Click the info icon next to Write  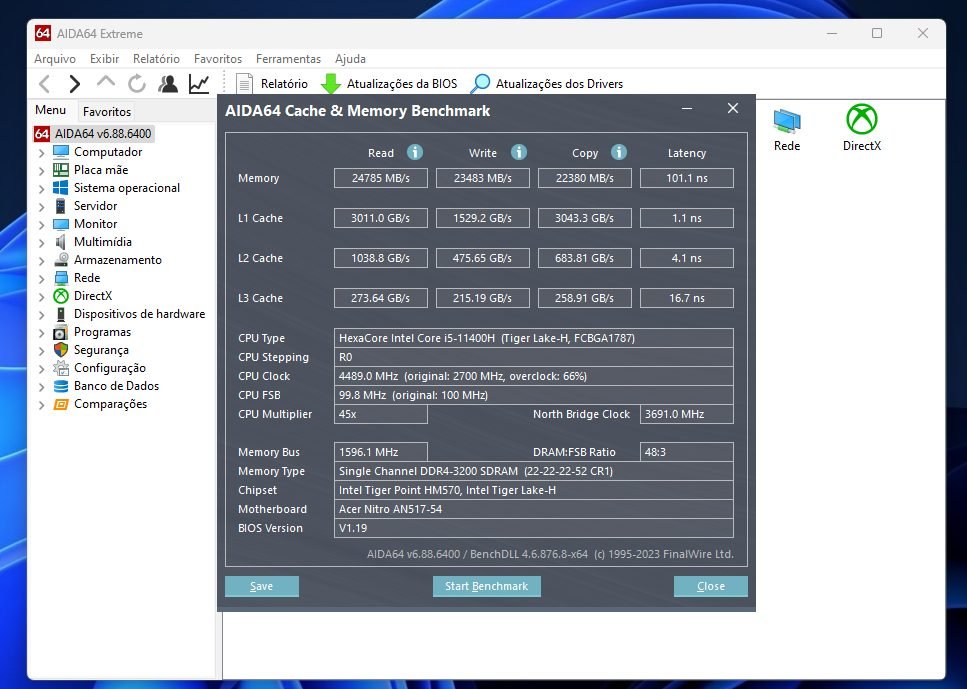coord(518,152)
